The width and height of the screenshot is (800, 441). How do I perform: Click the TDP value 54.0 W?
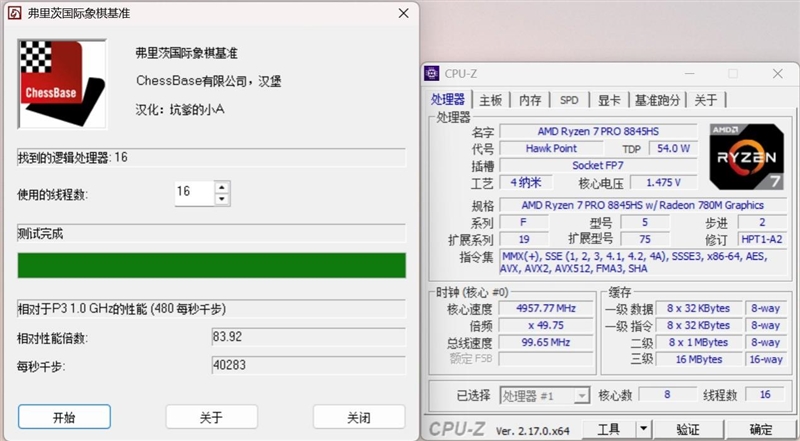pyautogui.click(x=673, y=148)
